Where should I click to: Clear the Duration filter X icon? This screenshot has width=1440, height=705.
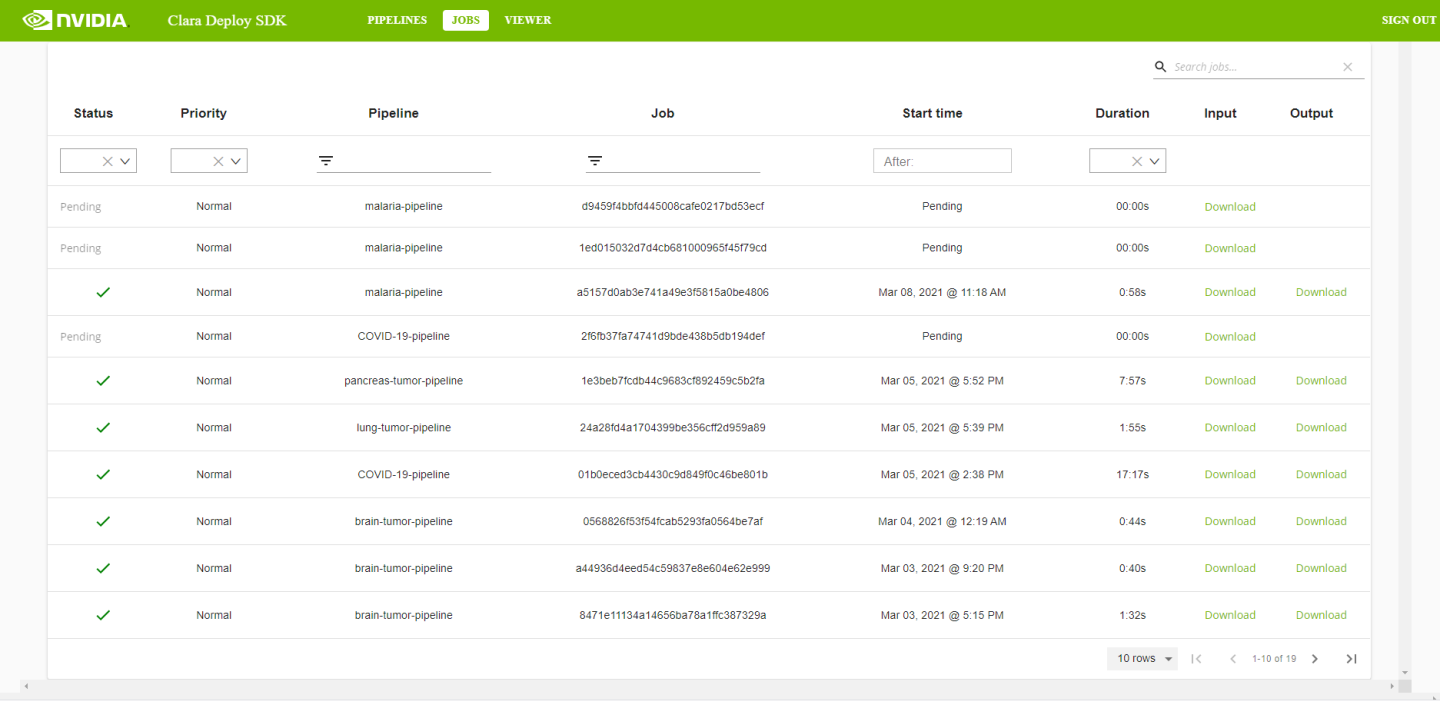click(x=1136, y=161)
